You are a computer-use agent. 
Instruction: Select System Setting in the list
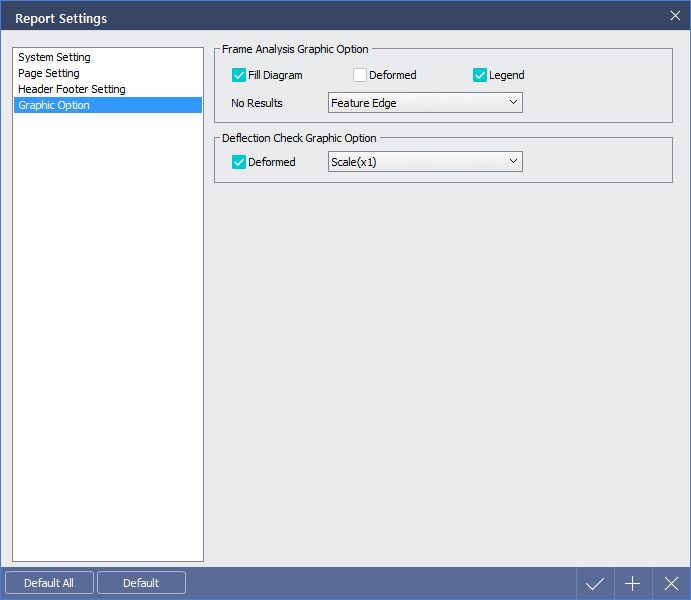(x=54, y=57)
